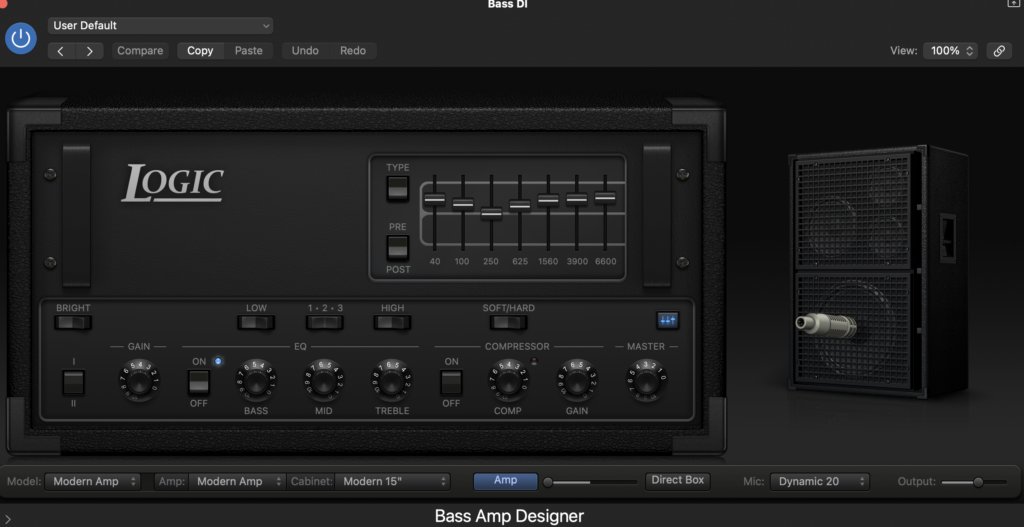This screenshot has width=1024, height=527.
Task: Open the Cabinet Modern 15" dropdown
Action: [x=392, y=481]
